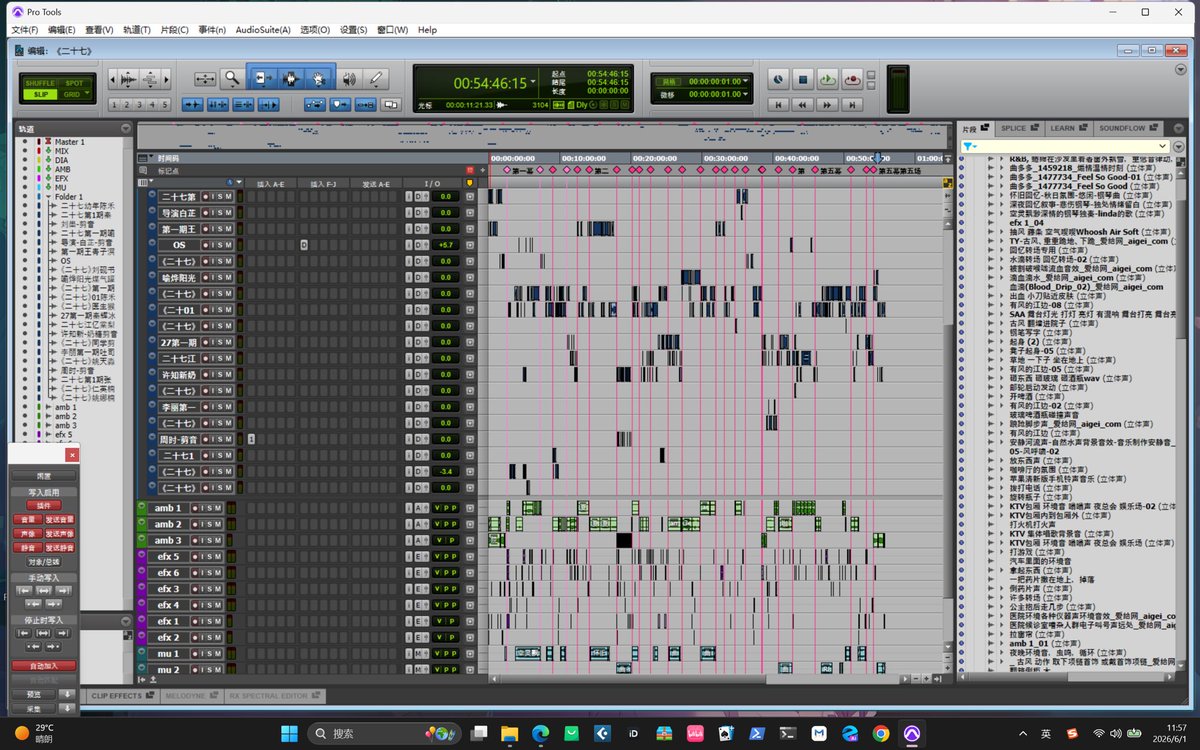Expand the amb 1 folder in track list
This screenshot has height=750, width=1200.
pyautogui.click(x=48, y=407)
